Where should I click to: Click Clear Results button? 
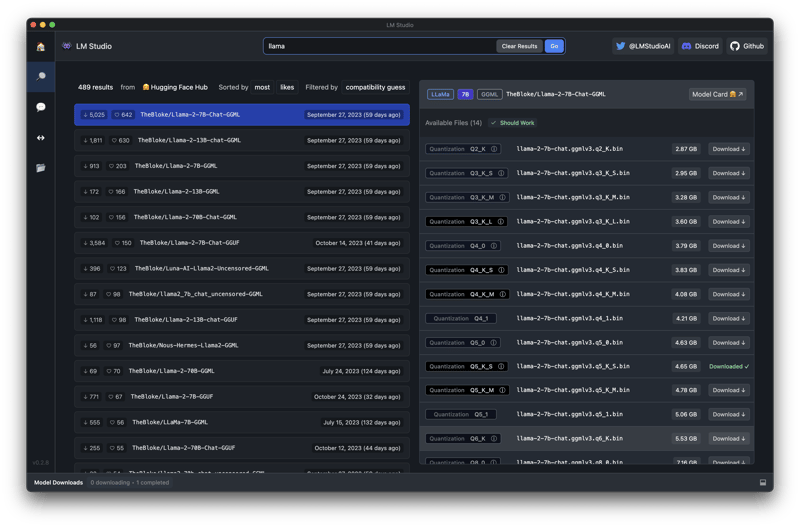pyautogui.click(x=519, y=46)
